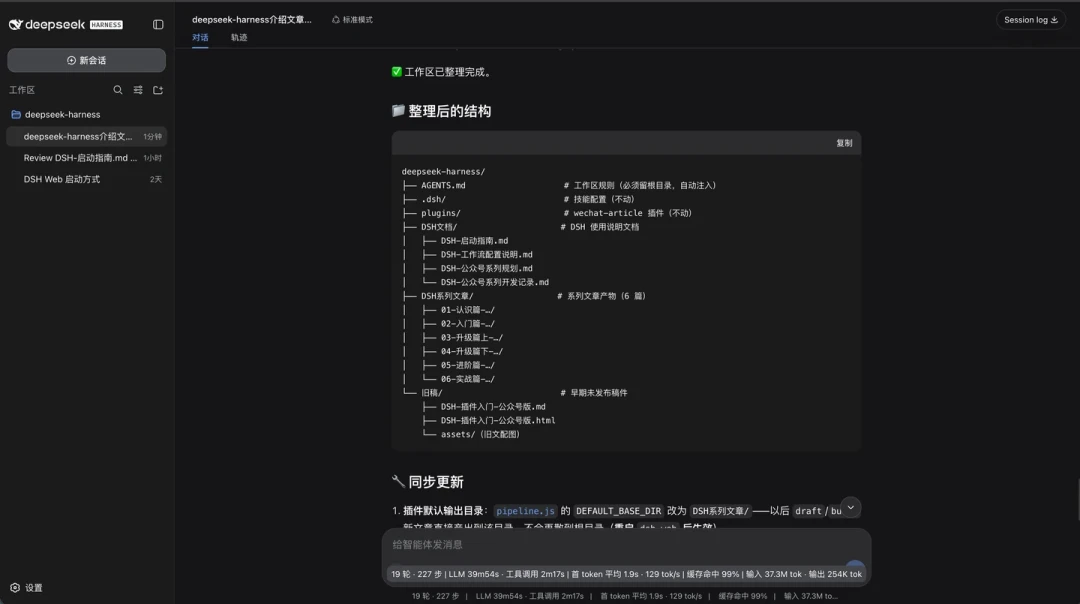Jump to bottom with chevron button
Screen dimensions: 1080x604
tap(851, 508)
